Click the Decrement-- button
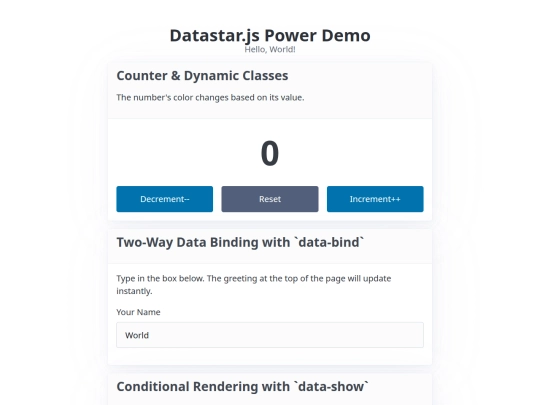Viewport: 540px width, 405px height. (x=165, y=199)
